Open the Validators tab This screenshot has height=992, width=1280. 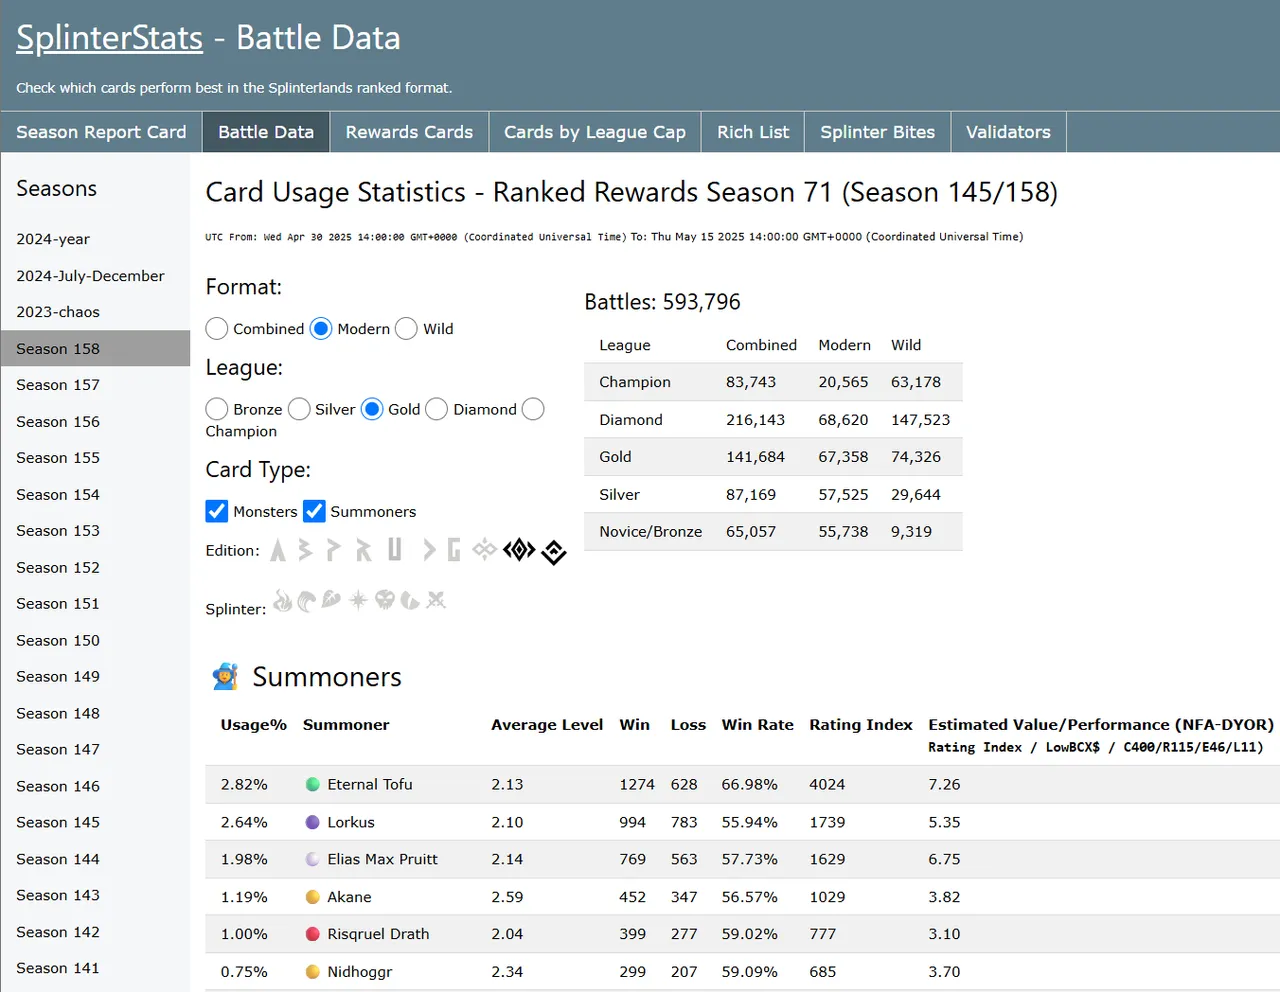[x=1008, y=132]
